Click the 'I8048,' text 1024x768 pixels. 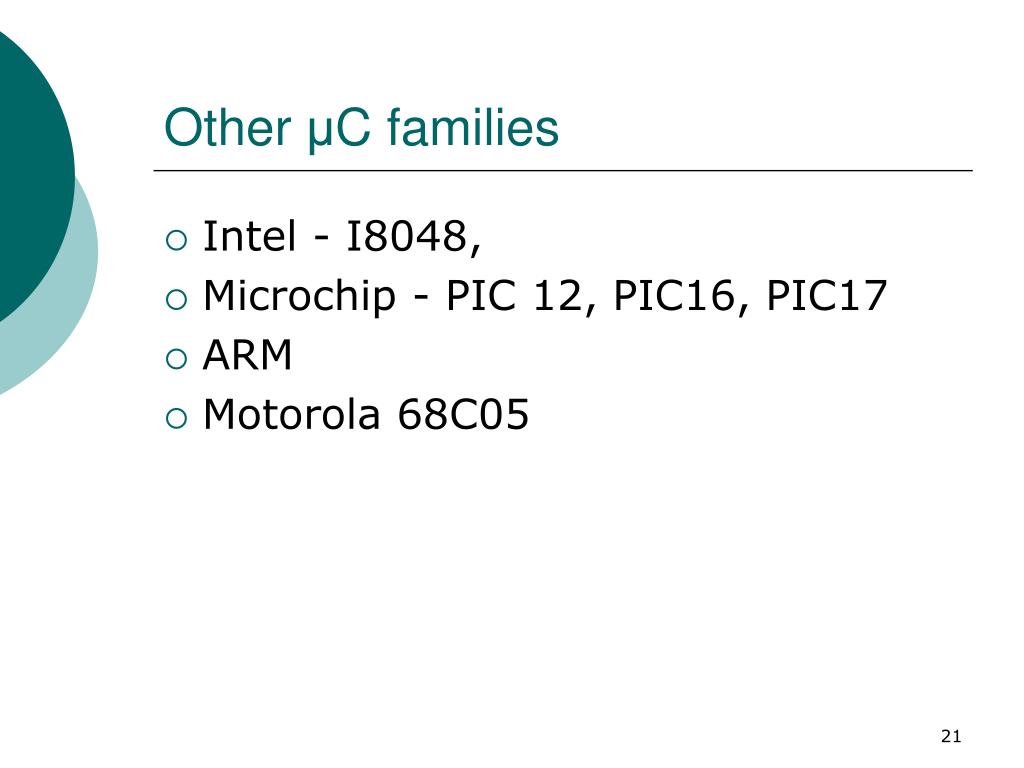coord(413,236)
